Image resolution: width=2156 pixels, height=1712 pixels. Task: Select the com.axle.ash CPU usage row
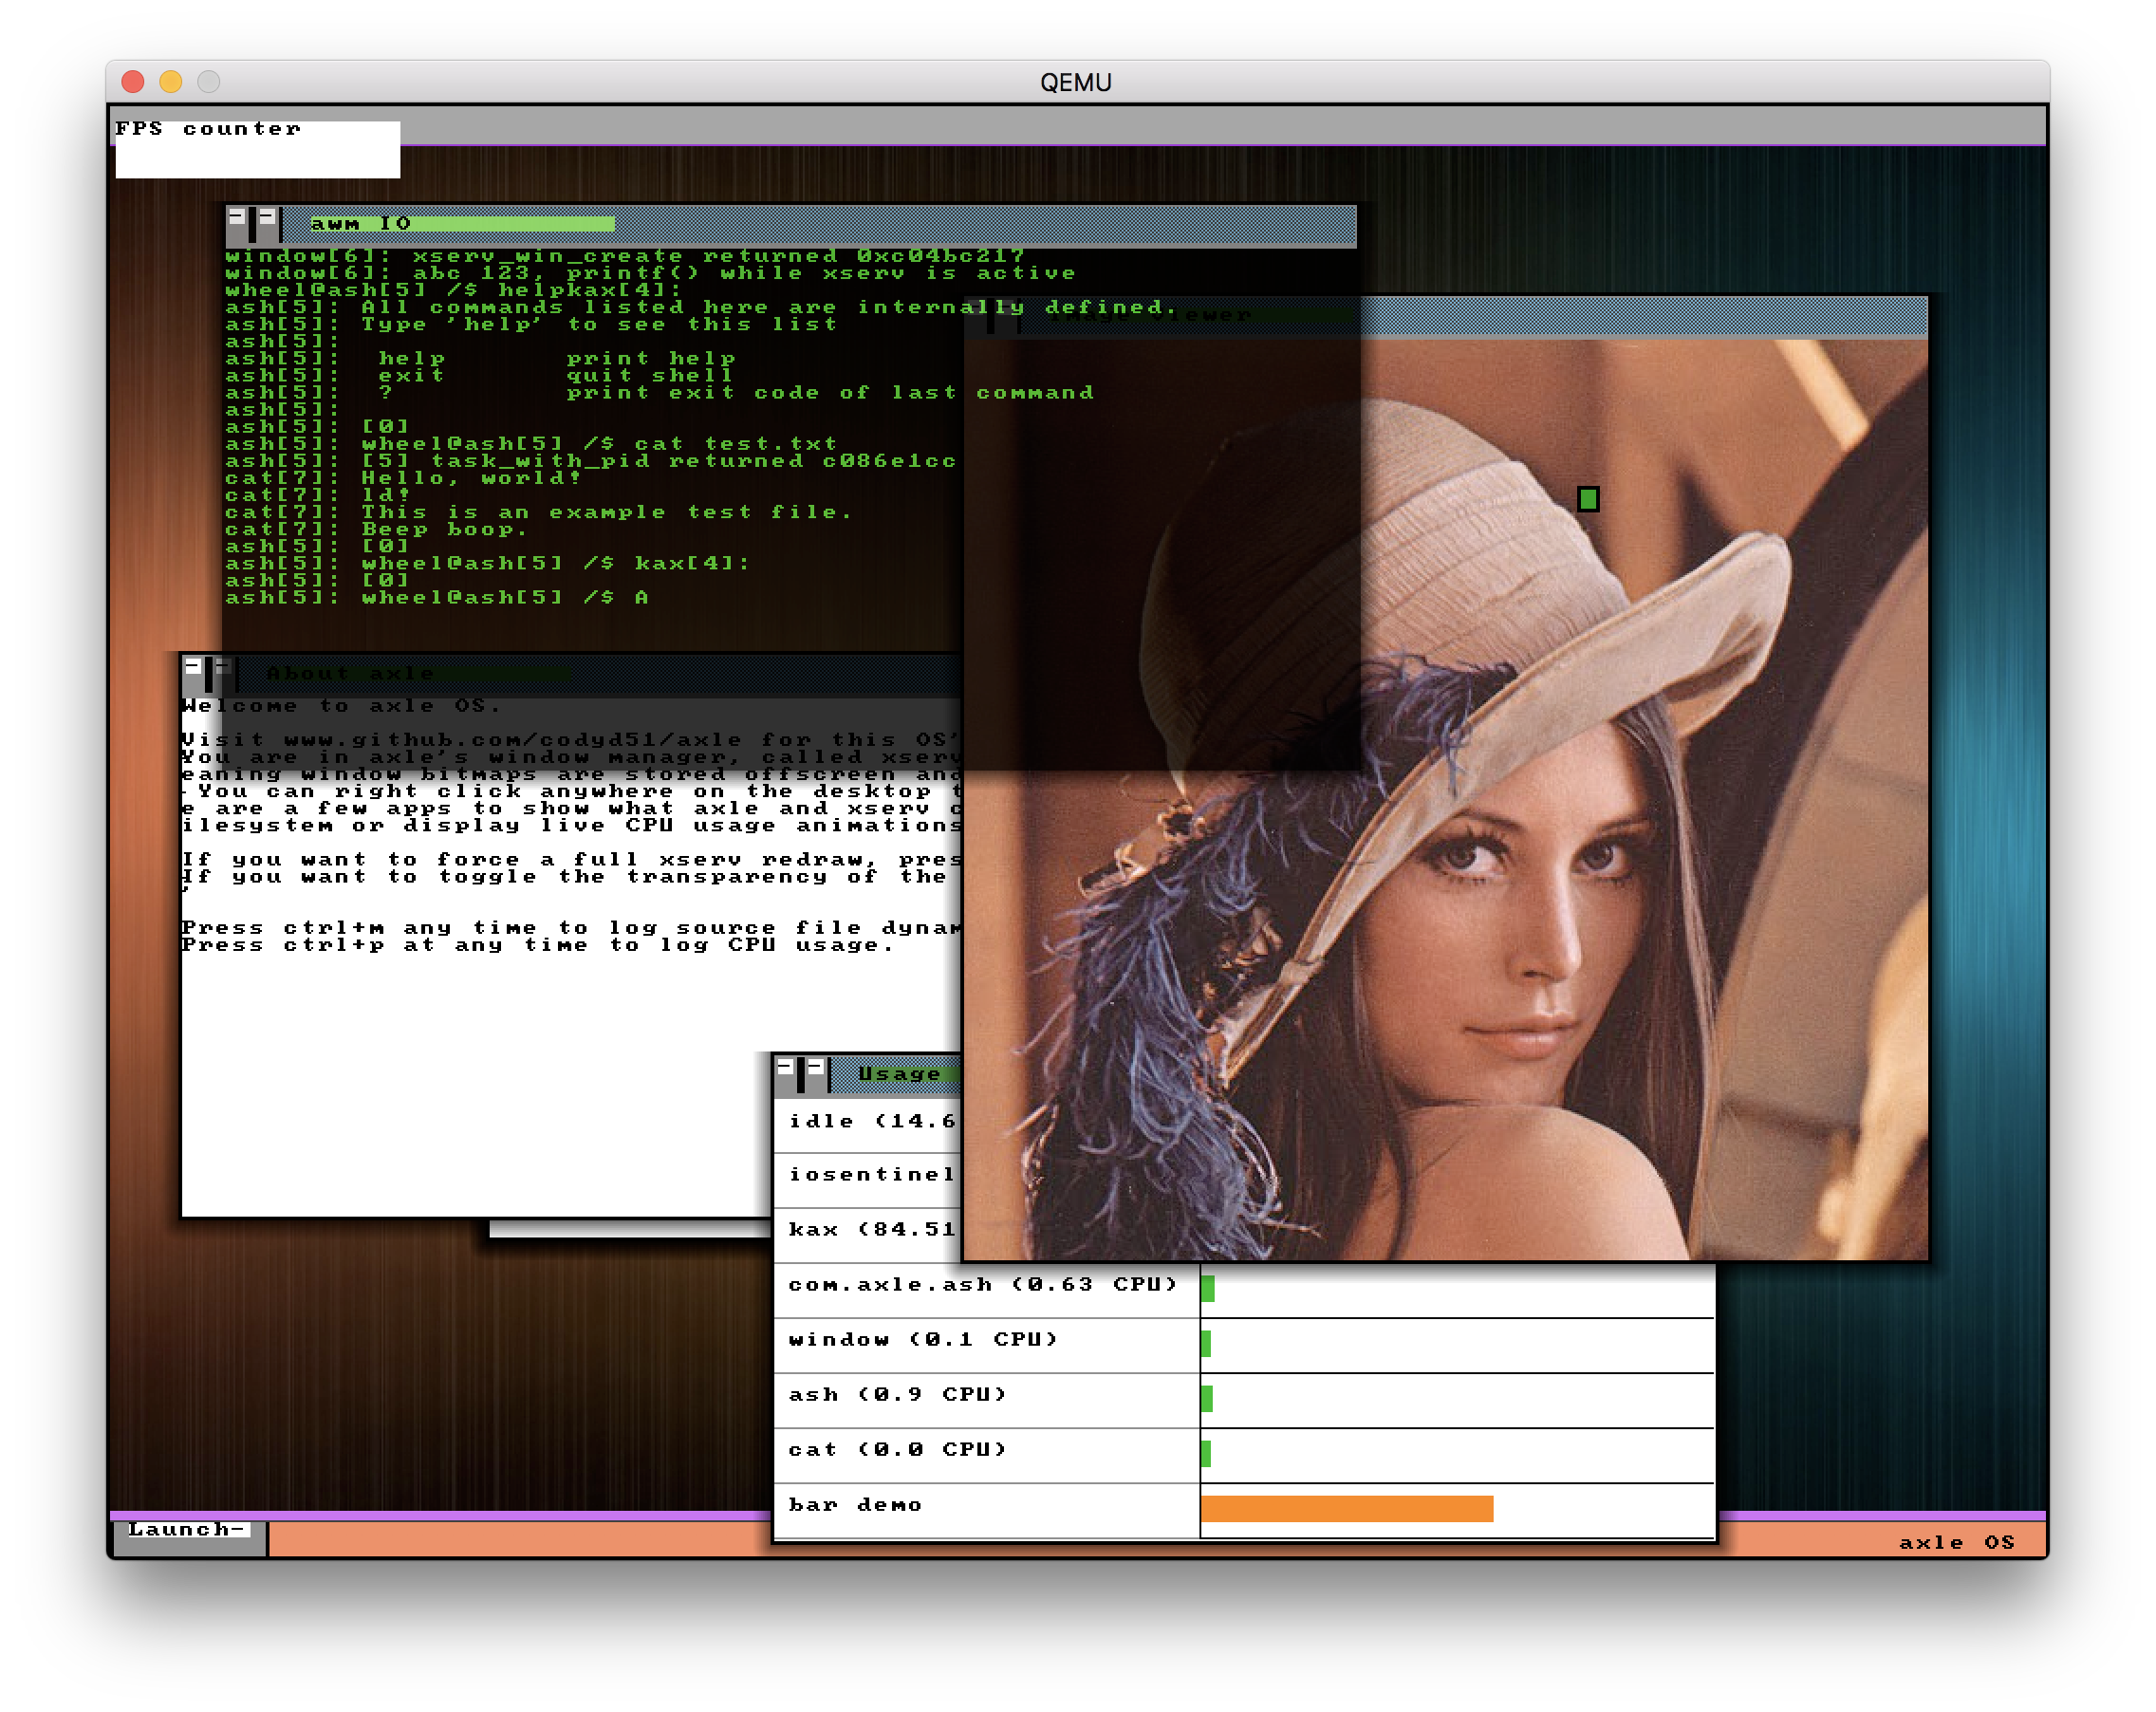(x=983, y=1285)
